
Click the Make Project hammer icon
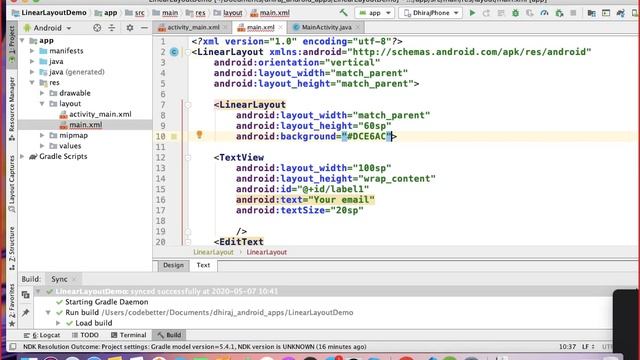344,13
